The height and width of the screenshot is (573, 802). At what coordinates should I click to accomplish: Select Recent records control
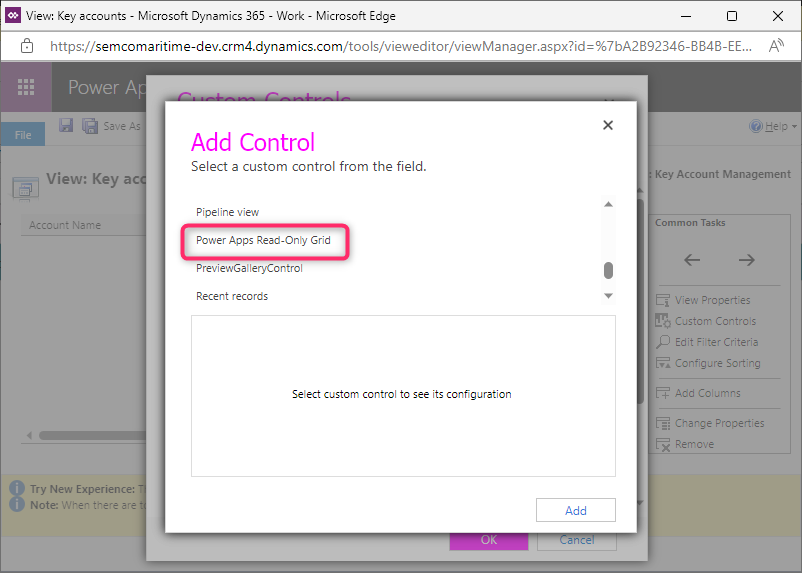pyautogui.click(x=232, y=296)
